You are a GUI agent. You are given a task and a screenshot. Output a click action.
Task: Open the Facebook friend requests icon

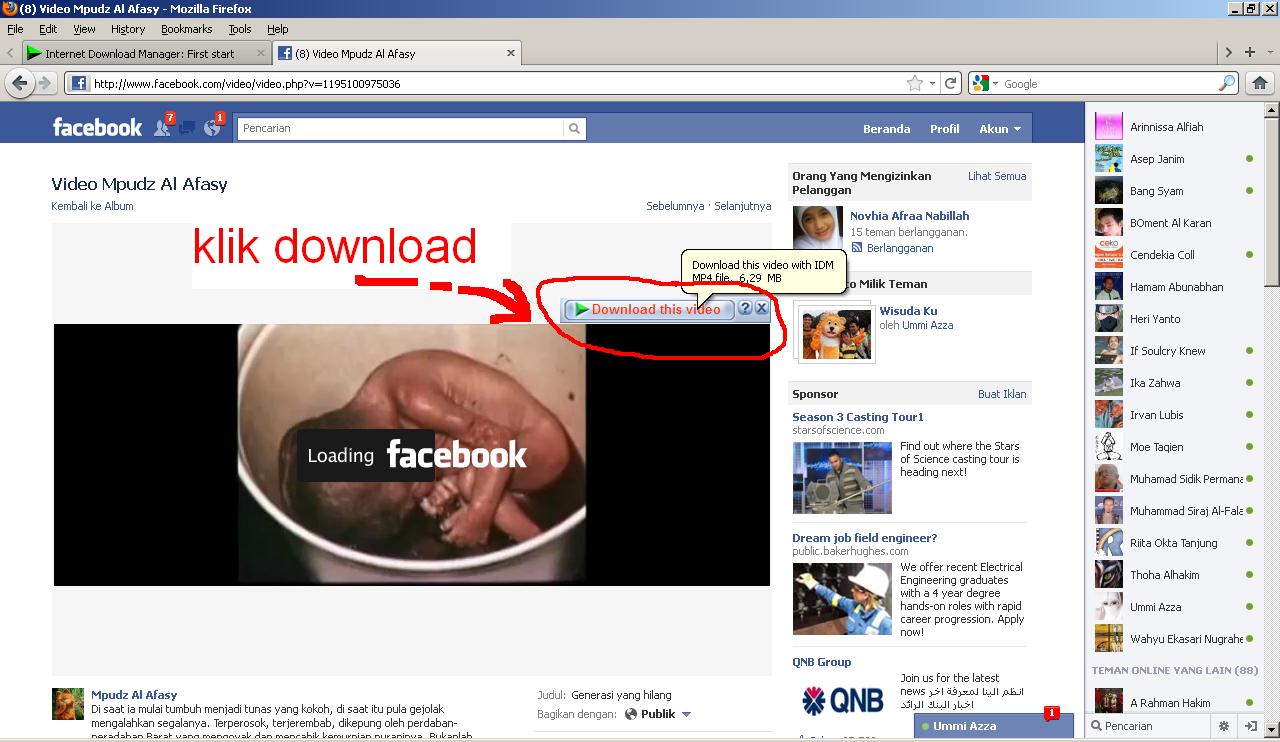coord(163,127)
